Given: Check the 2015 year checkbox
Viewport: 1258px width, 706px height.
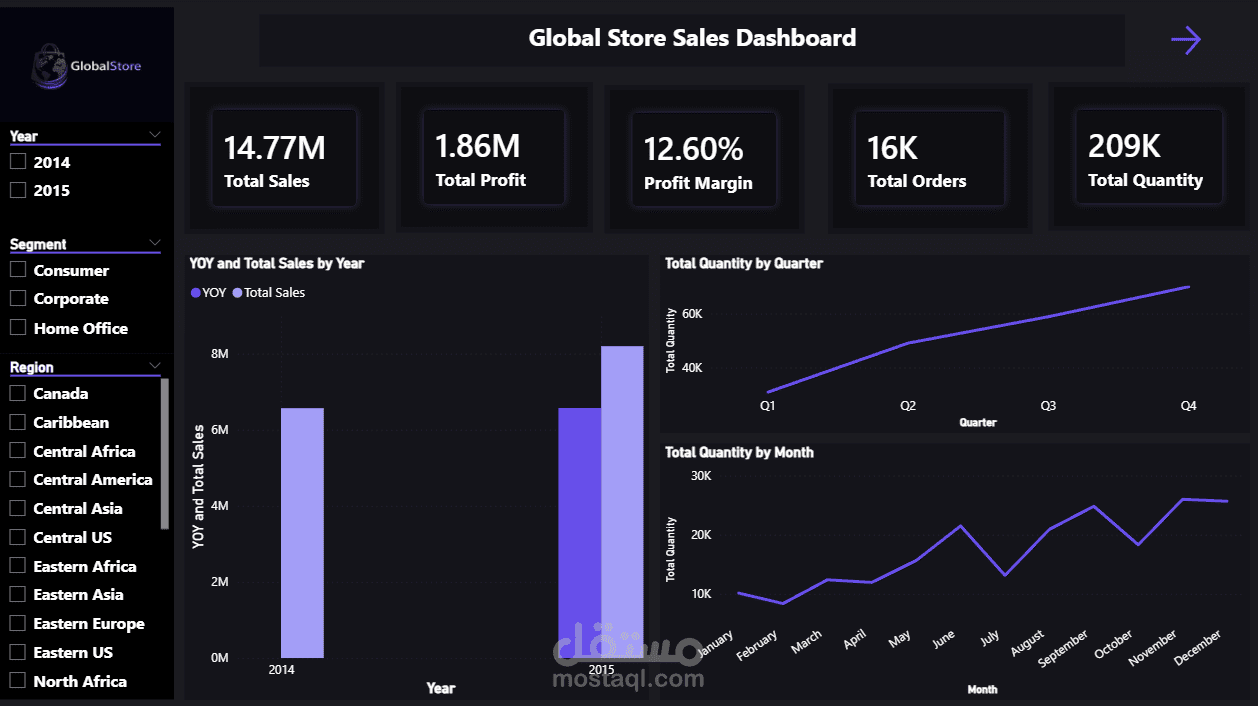Looking at the screenshot, I should [x=18, y=189].
